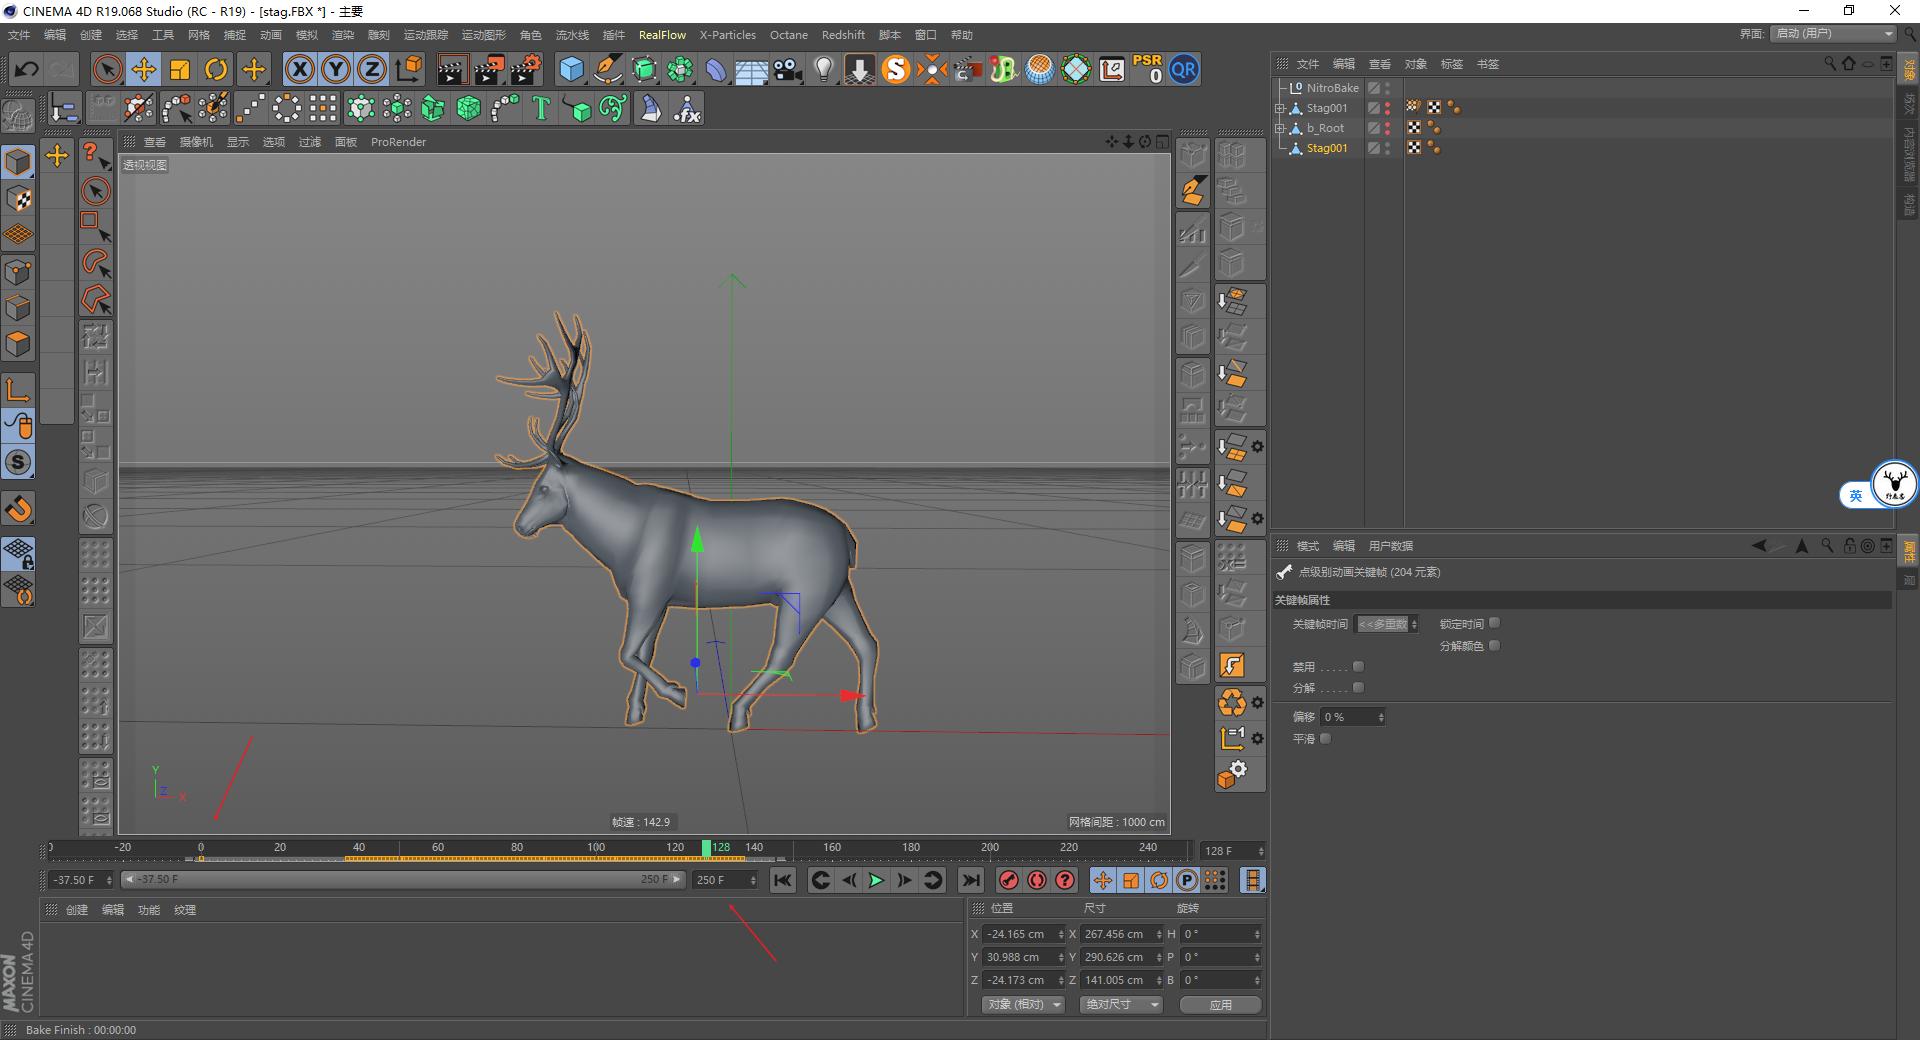Screen dimensions: 1920x1040
Task: Select the Scale tool in the top toolbar
Action: 180,69
